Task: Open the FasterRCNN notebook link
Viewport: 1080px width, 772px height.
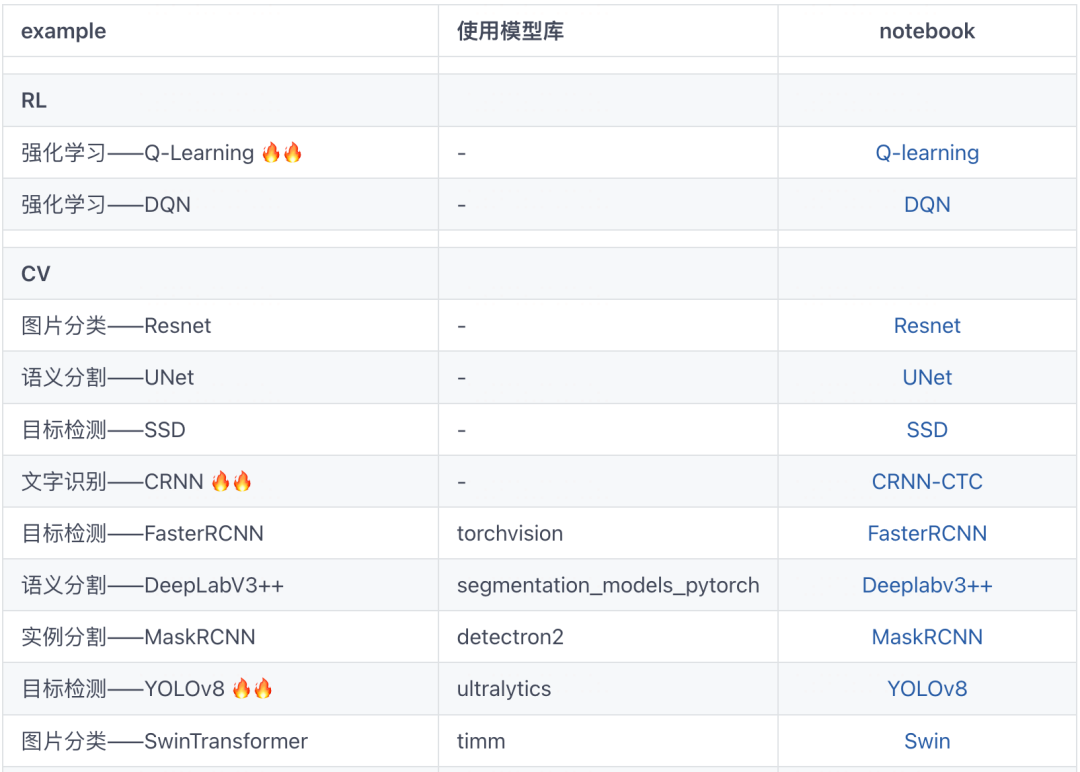Action: [927, 534]
